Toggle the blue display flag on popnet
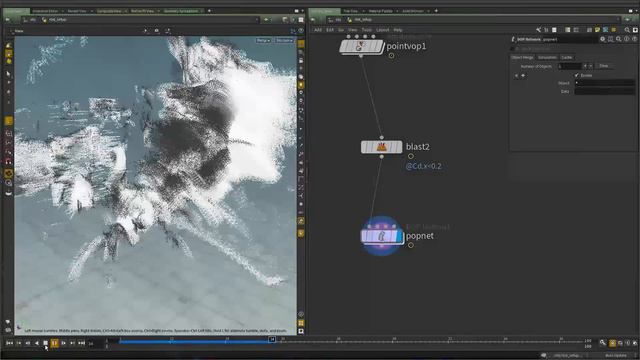This screenshot has width=640, height=360. [399, 236]
